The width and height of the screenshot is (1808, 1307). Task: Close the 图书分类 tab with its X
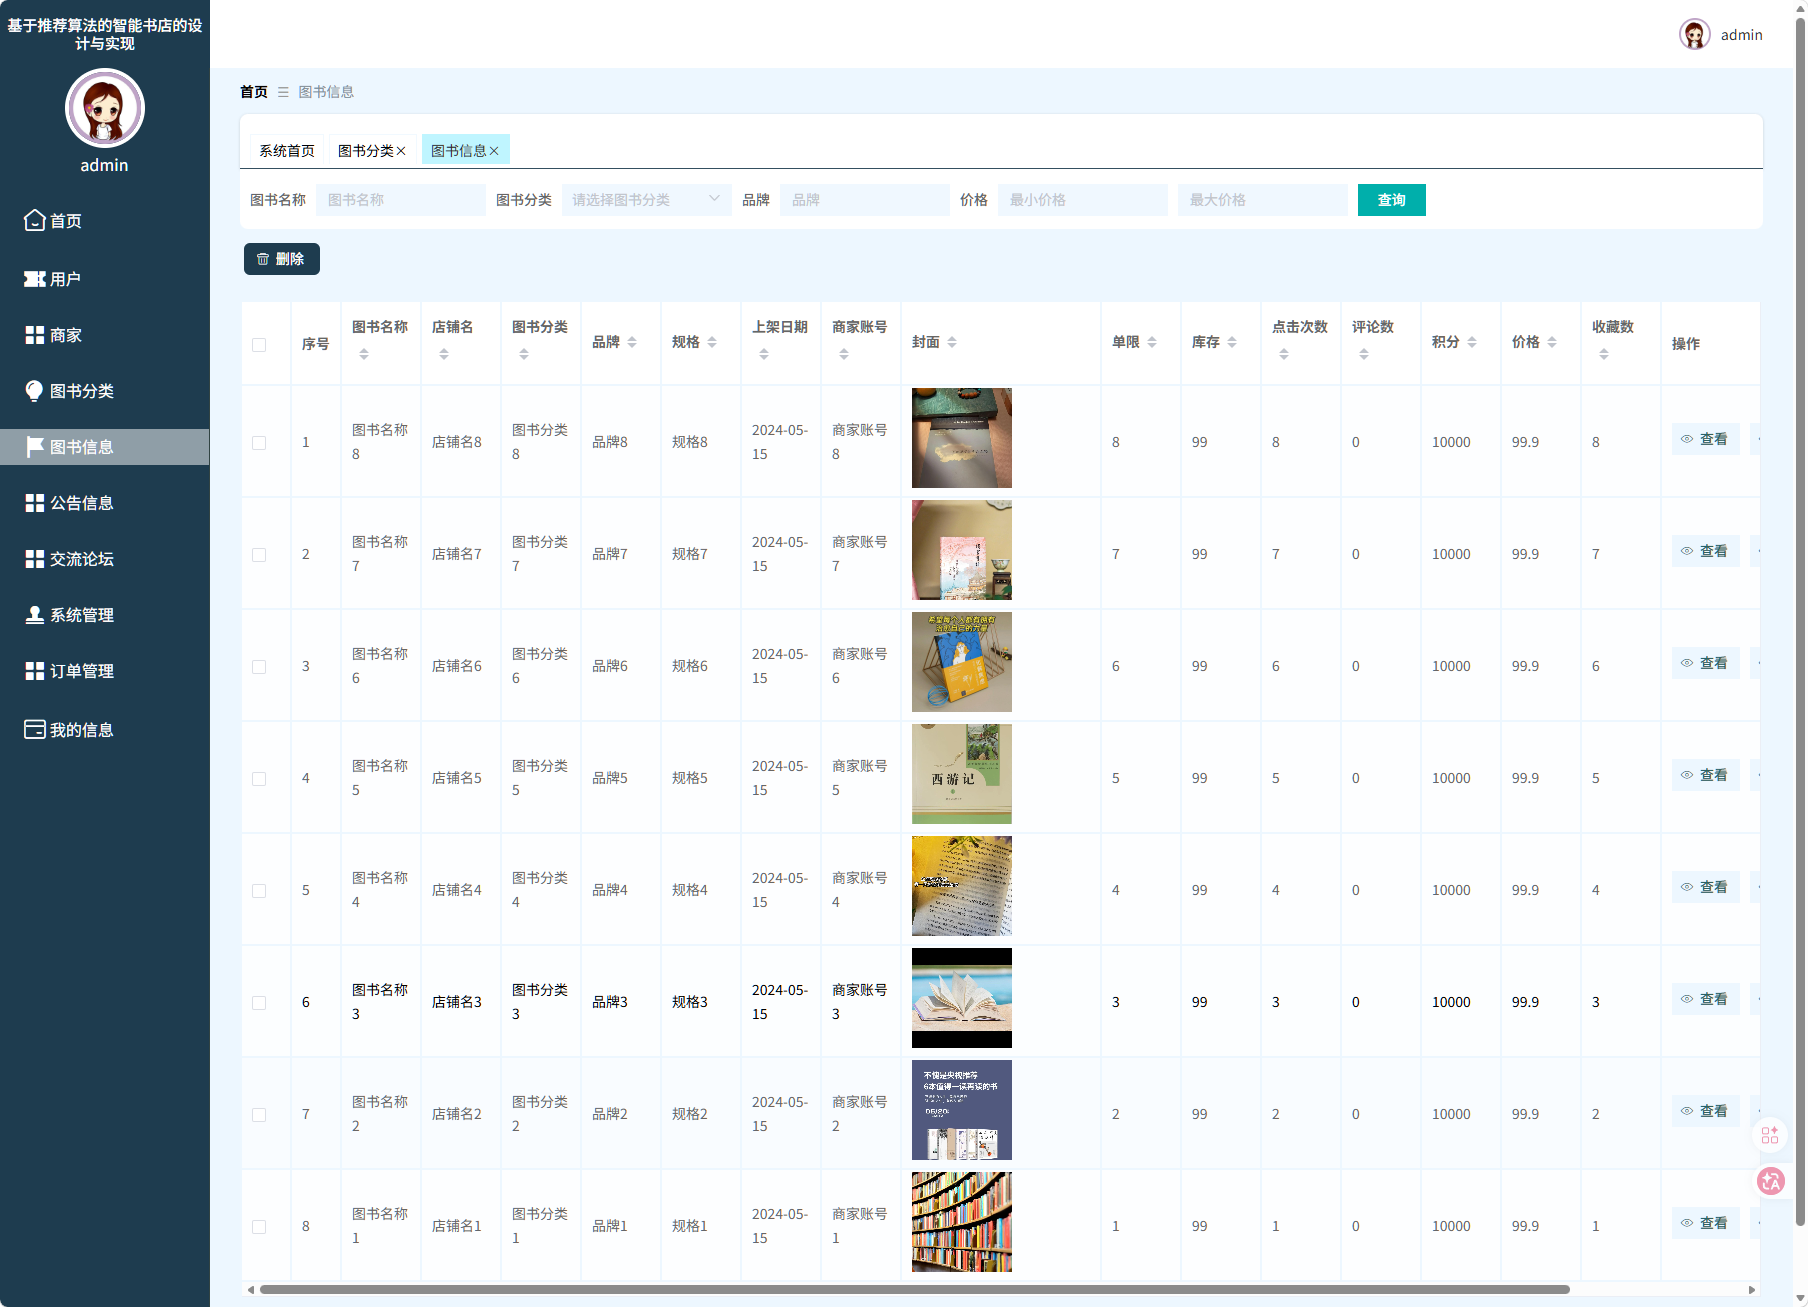click(x=401, y=151)
